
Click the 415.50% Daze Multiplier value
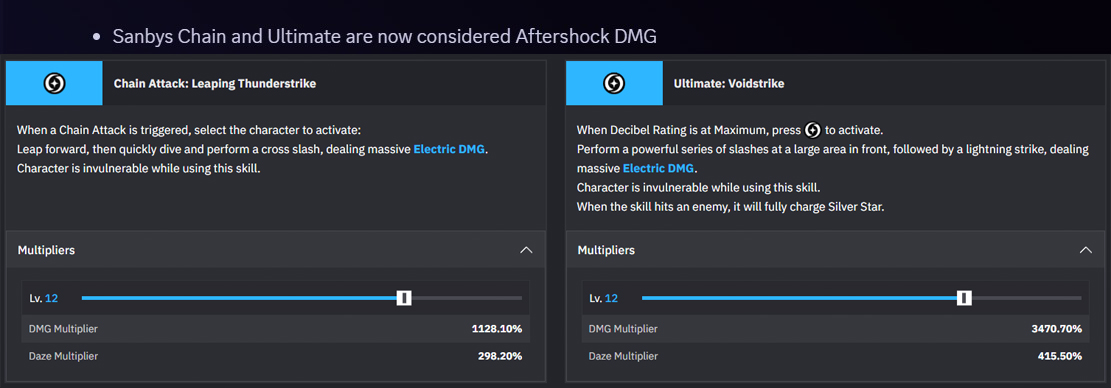(1059, 356)
